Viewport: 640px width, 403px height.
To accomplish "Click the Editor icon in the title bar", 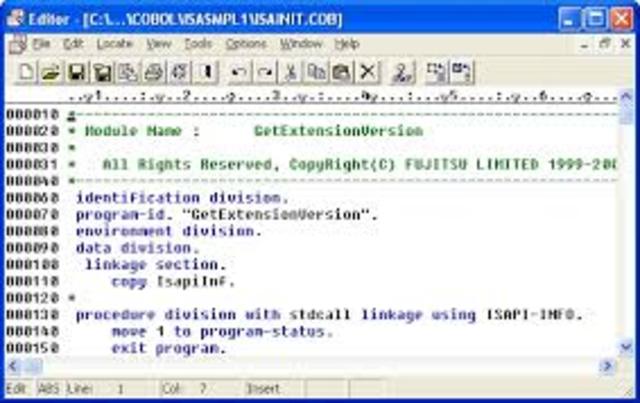I will click(16, 18).
